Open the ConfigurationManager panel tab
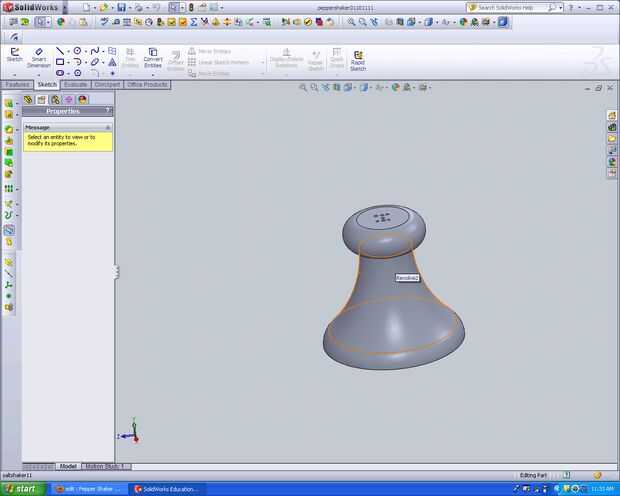 [55, 100]
